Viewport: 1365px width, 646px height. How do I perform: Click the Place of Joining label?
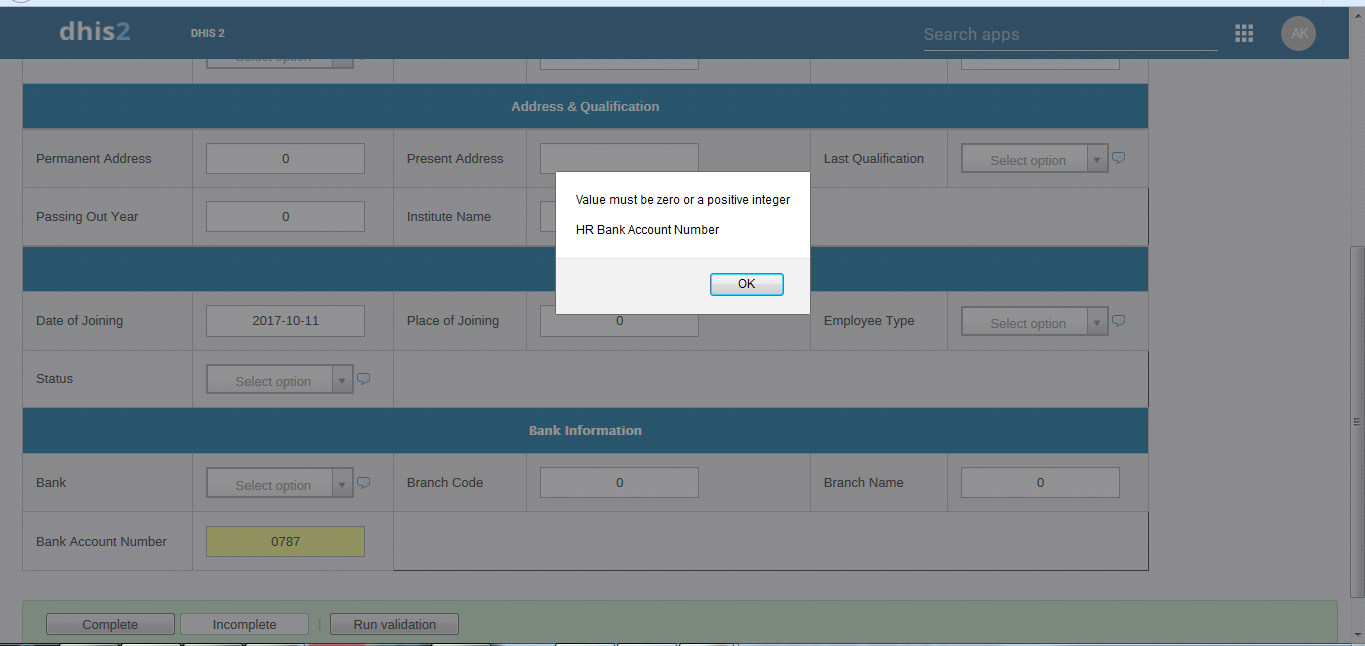(452, 320)
